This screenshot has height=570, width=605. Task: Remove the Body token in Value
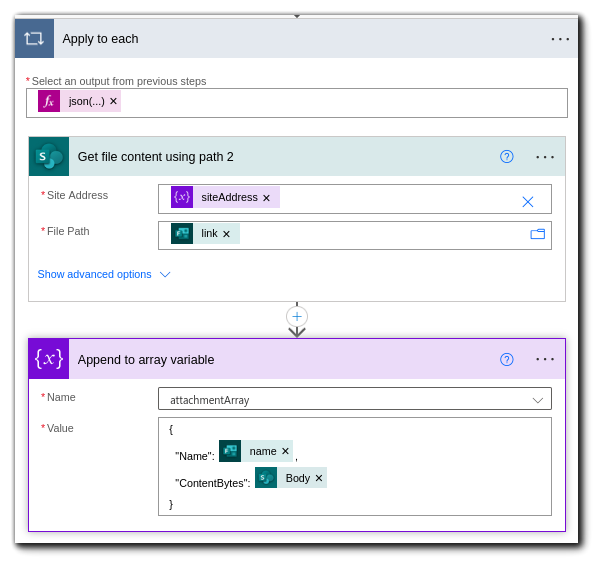point(319,478)
